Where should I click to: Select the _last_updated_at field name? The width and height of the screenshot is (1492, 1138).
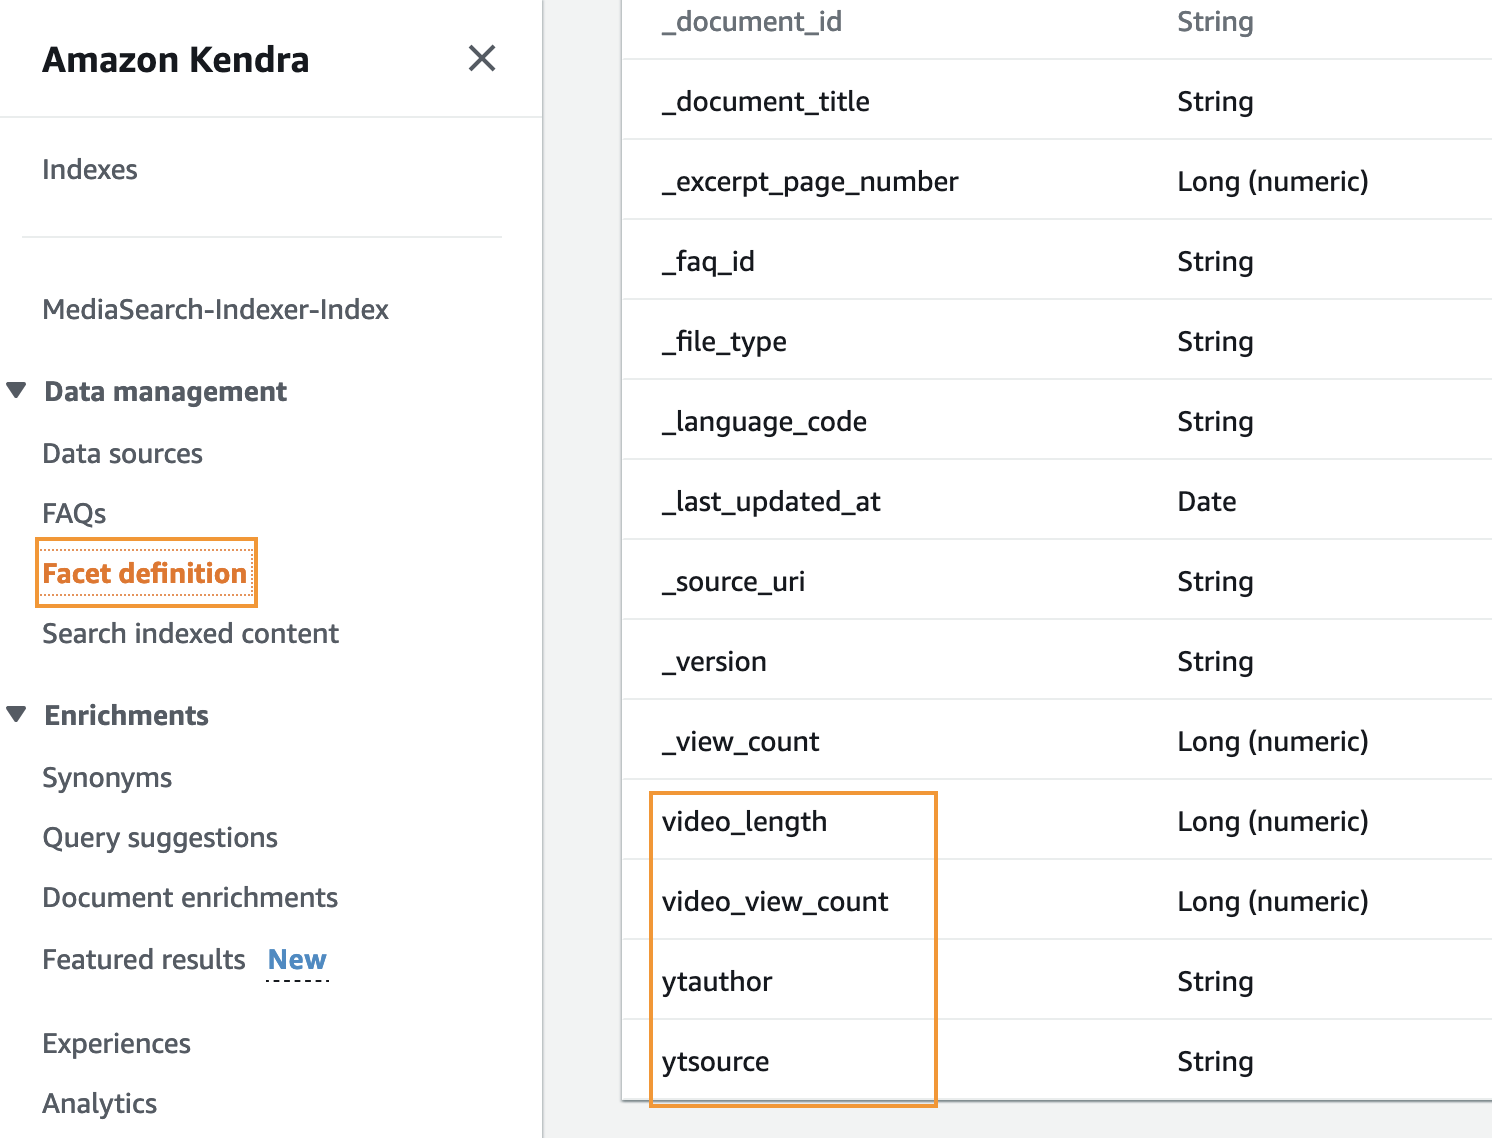coord(771,502)
